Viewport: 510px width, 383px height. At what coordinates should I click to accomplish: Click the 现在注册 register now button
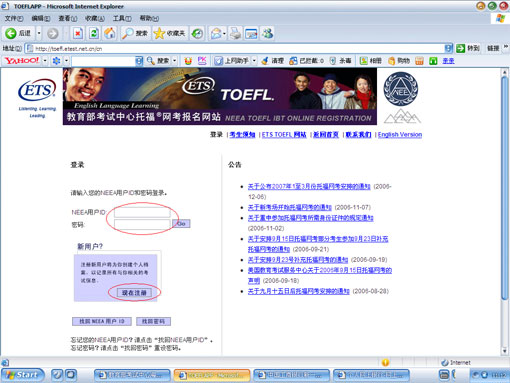point(134,293)
